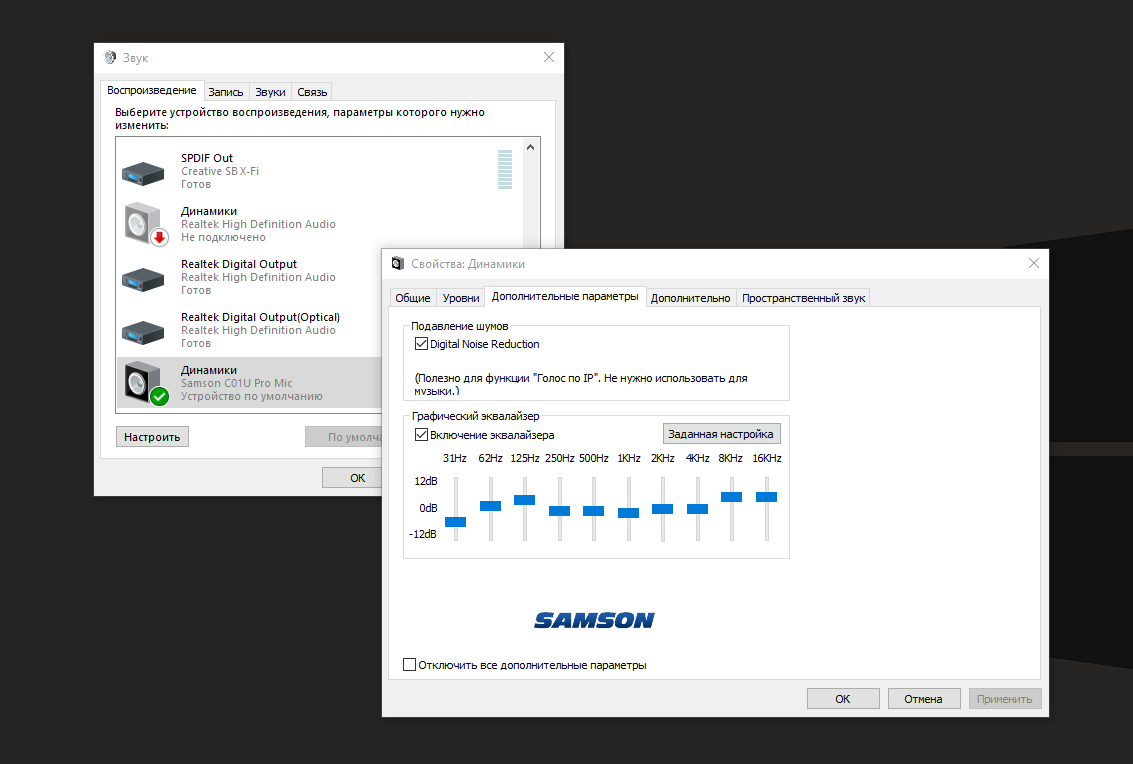Click the 'Не подключено' status text
Image resolution: width=1133 pixels, height=764 pixels.
223,237
